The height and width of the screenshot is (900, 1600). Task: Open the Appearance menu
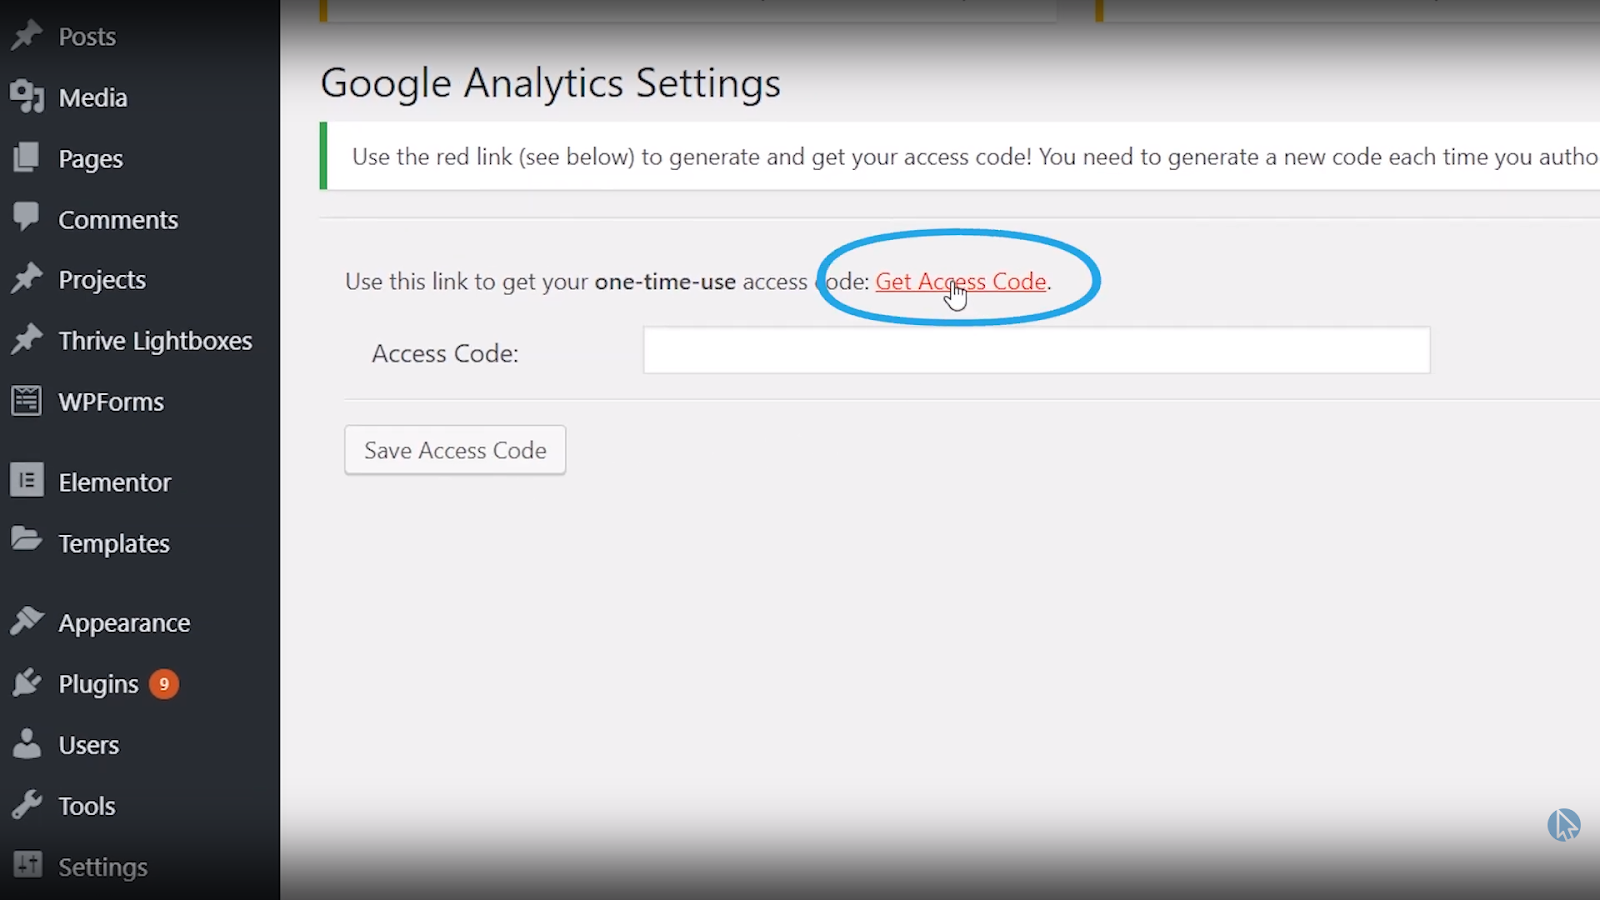(x=124, y=624)
